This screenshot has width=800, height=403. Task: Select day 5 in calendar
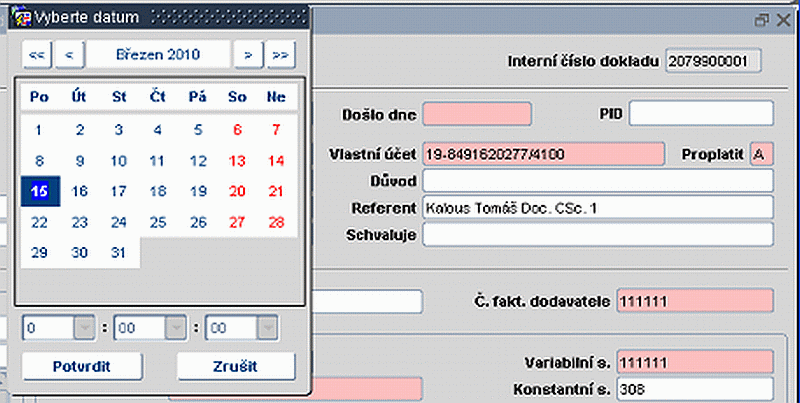point(198,130)
